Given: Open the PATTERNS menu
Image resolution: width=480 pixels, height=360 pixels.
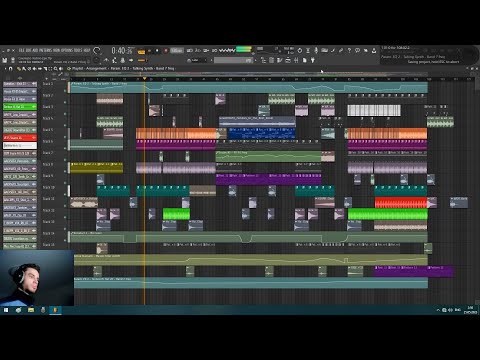Looking at the screenshot, I should pos(45,50).
